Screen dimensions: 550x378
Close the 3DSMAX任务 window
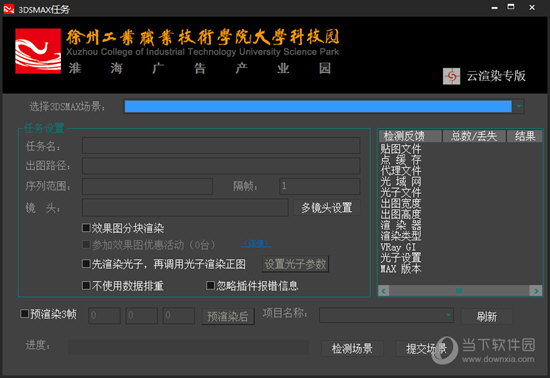point(532,7)
